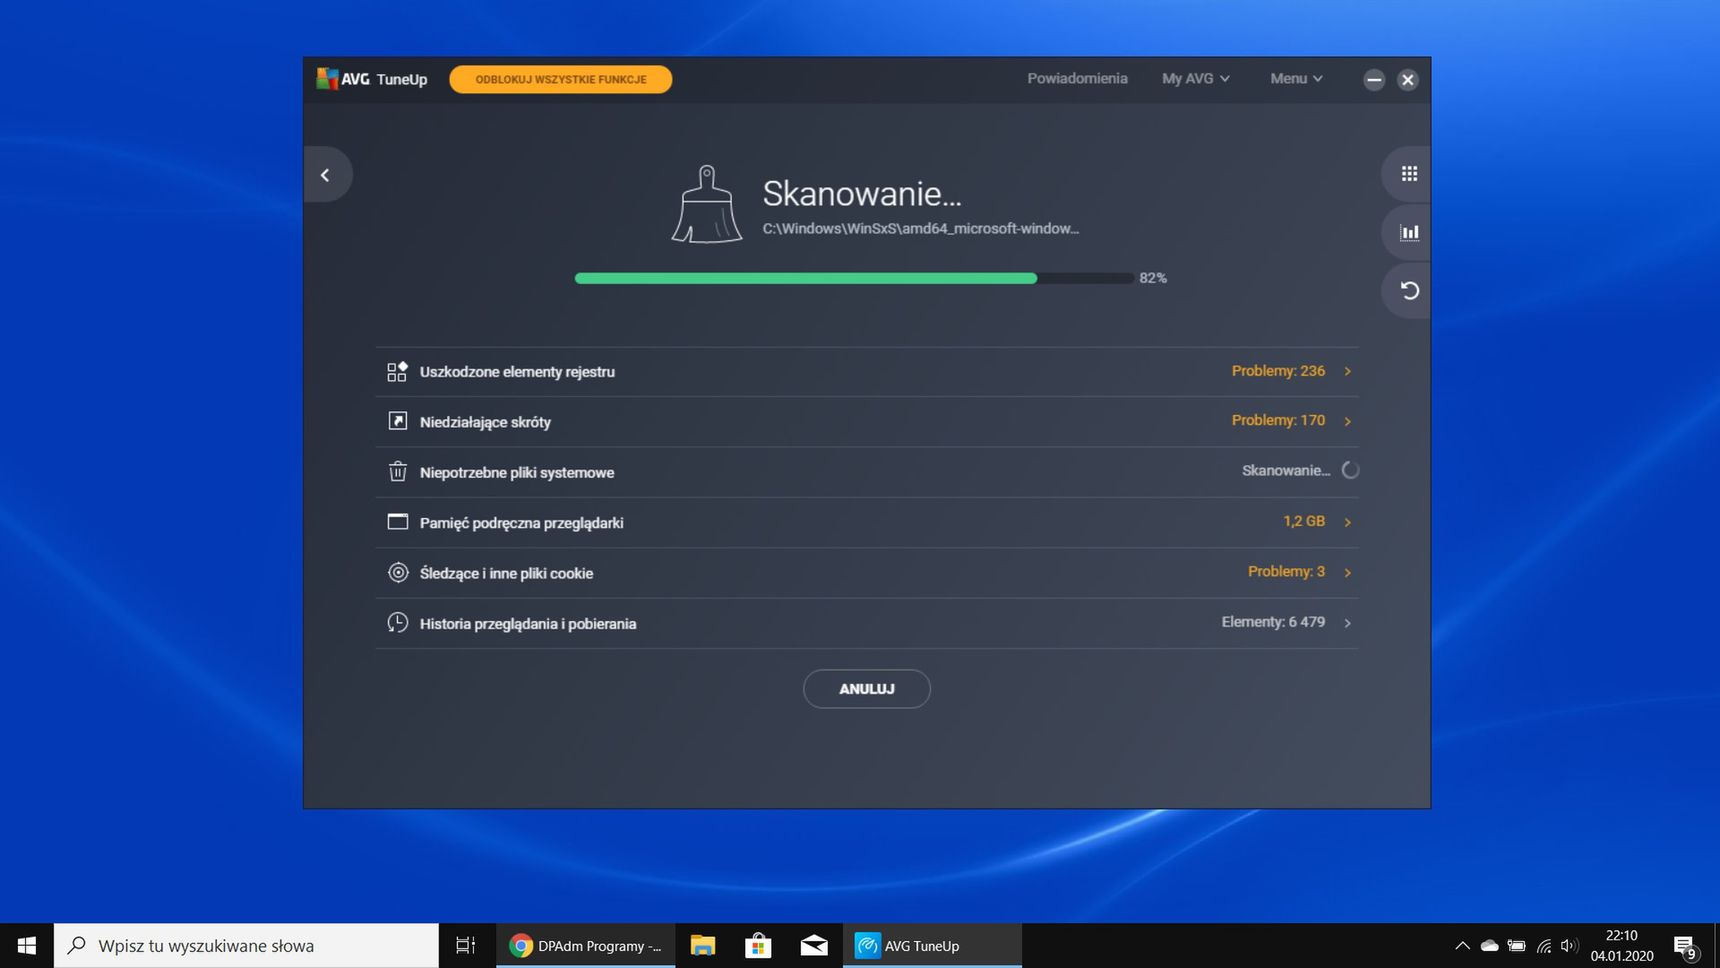Screen dimensions: 1720x968
Task: Click the 1,2 GB value
Action: 1304,522
